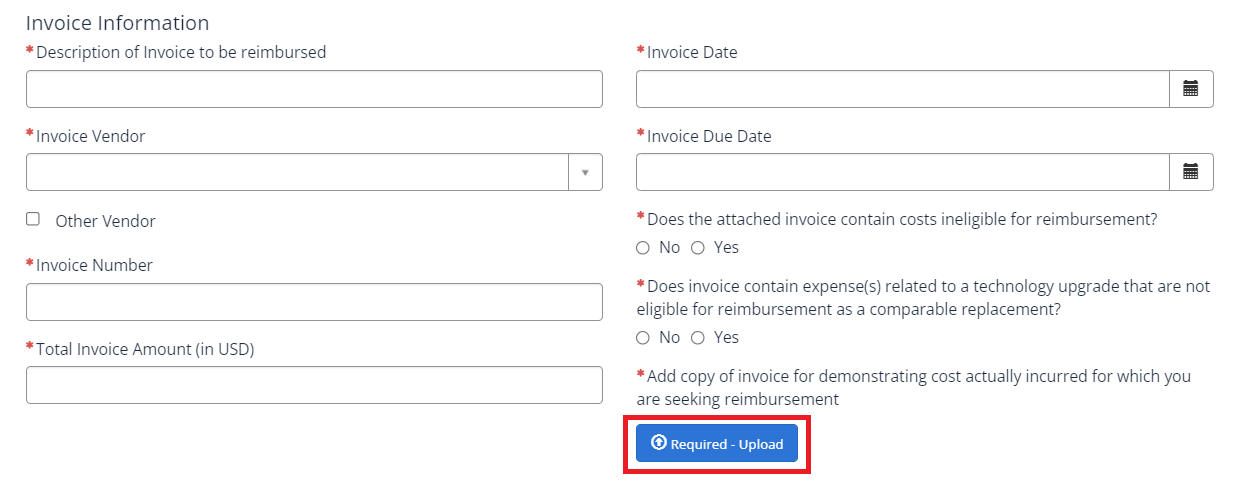Click the Total Invoice Amount field
Image resolution: width=1243 pixels, height=484 pixels.
314,385
